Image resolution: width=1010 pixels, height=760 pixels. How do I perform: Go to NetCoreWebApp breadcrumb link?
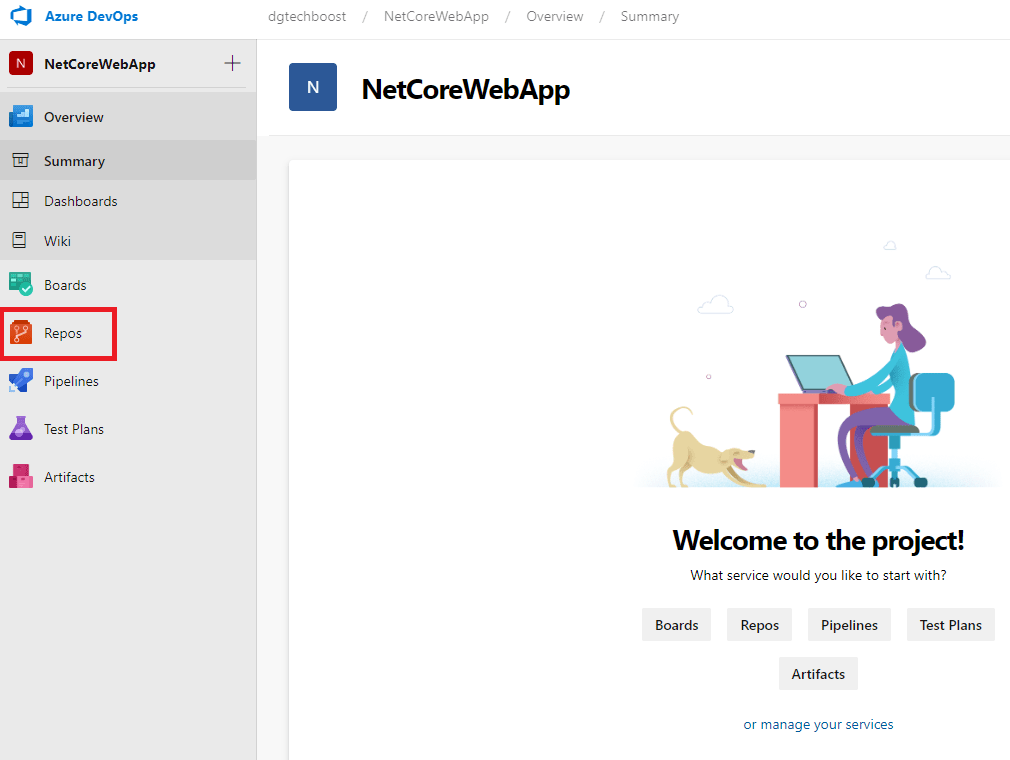(436, 17)
